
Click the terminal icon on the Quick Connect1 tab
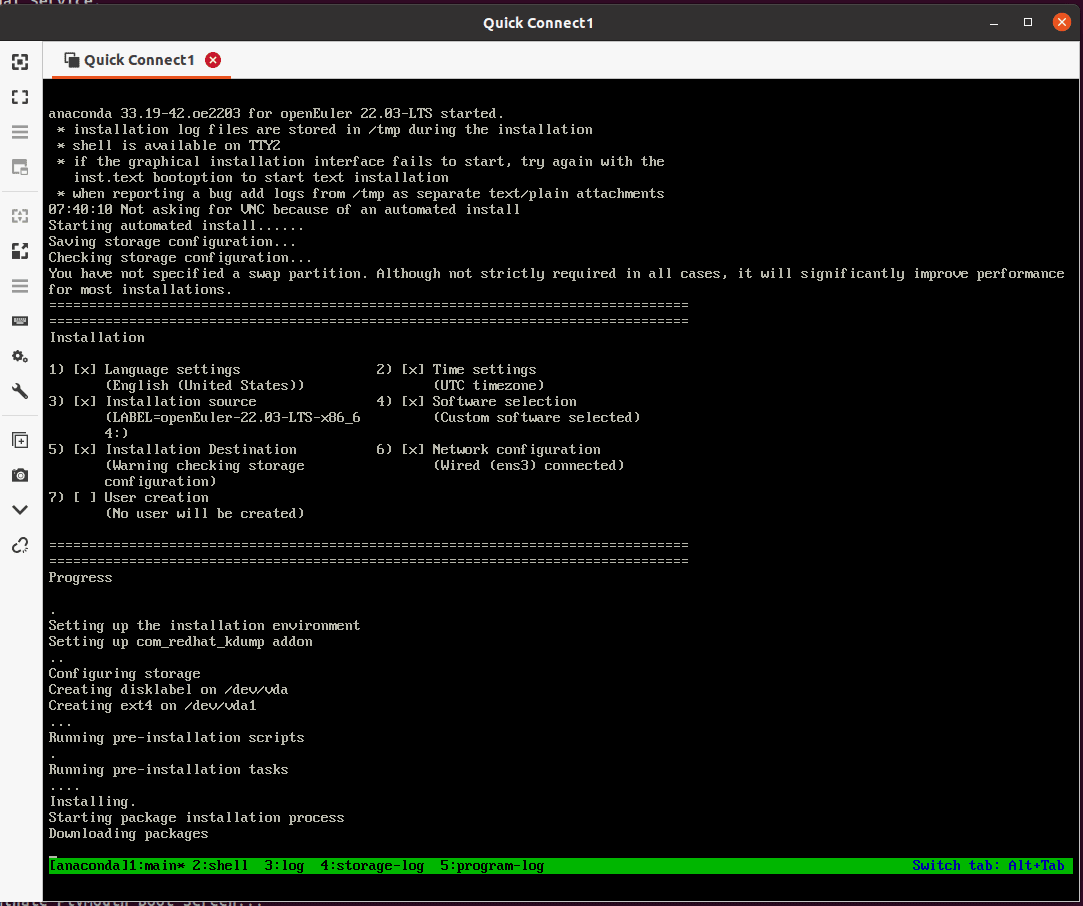(71, 60)
